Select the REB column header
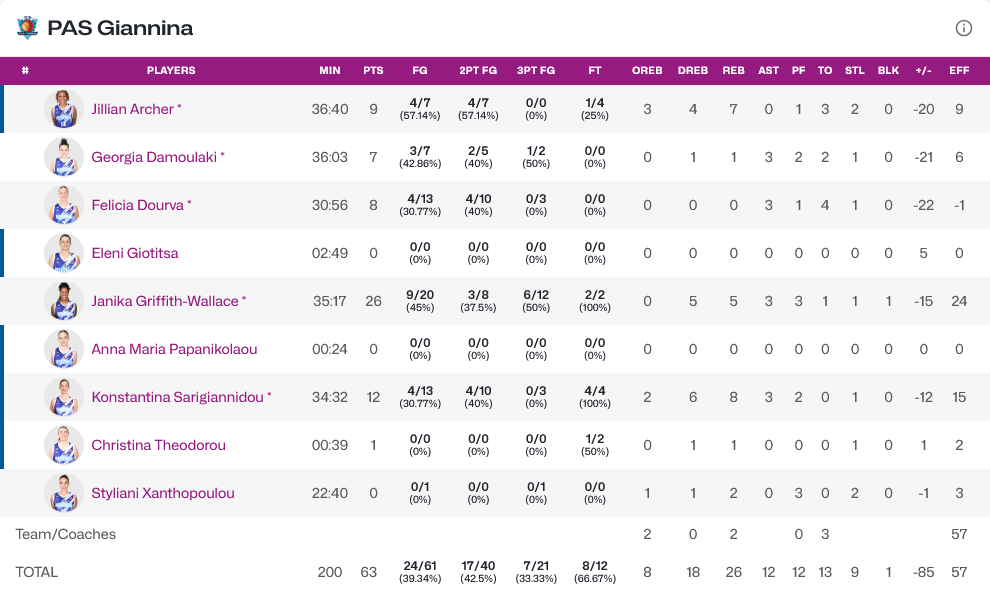 (x=733, y=71)
